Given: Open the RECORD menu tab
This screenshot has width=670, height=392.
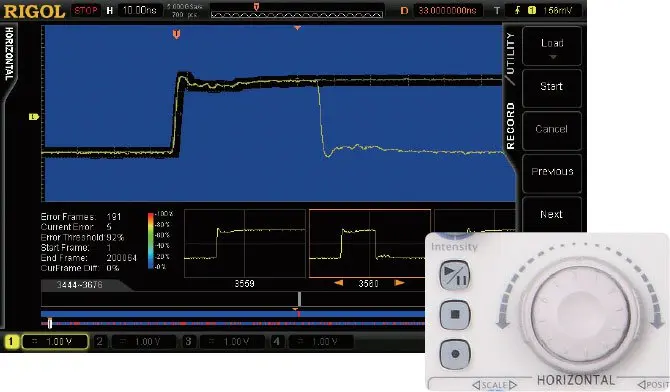Looking at the screenshot, I should tap(510, 126).
